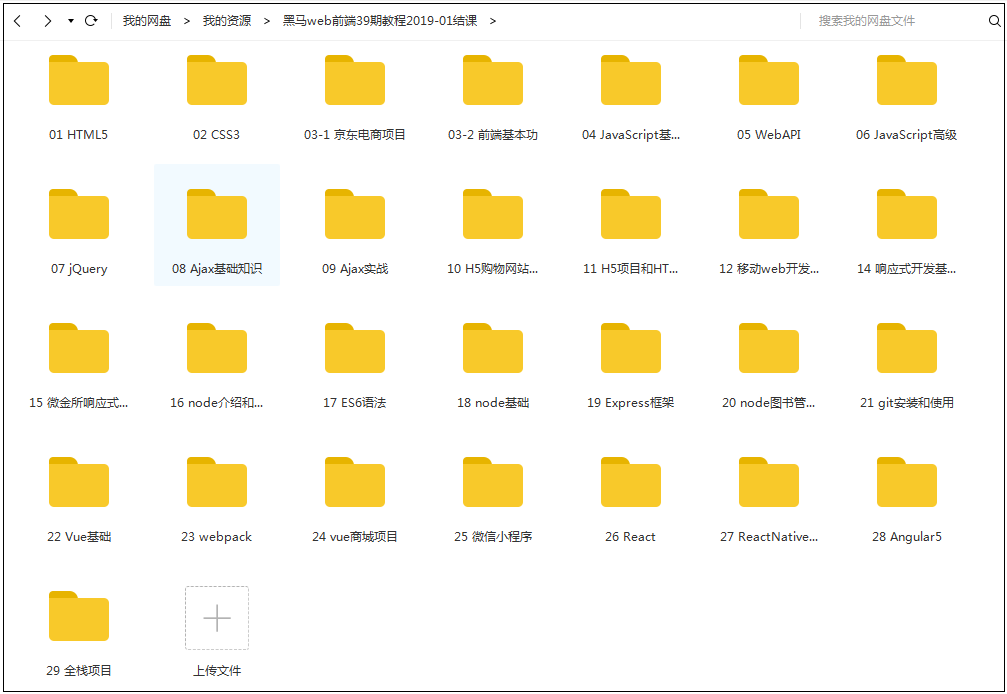Viewport: 1007px width, 694px height.
Task: Select the 03-1 京东电商项目 folder icon
Action: [355, 80]
